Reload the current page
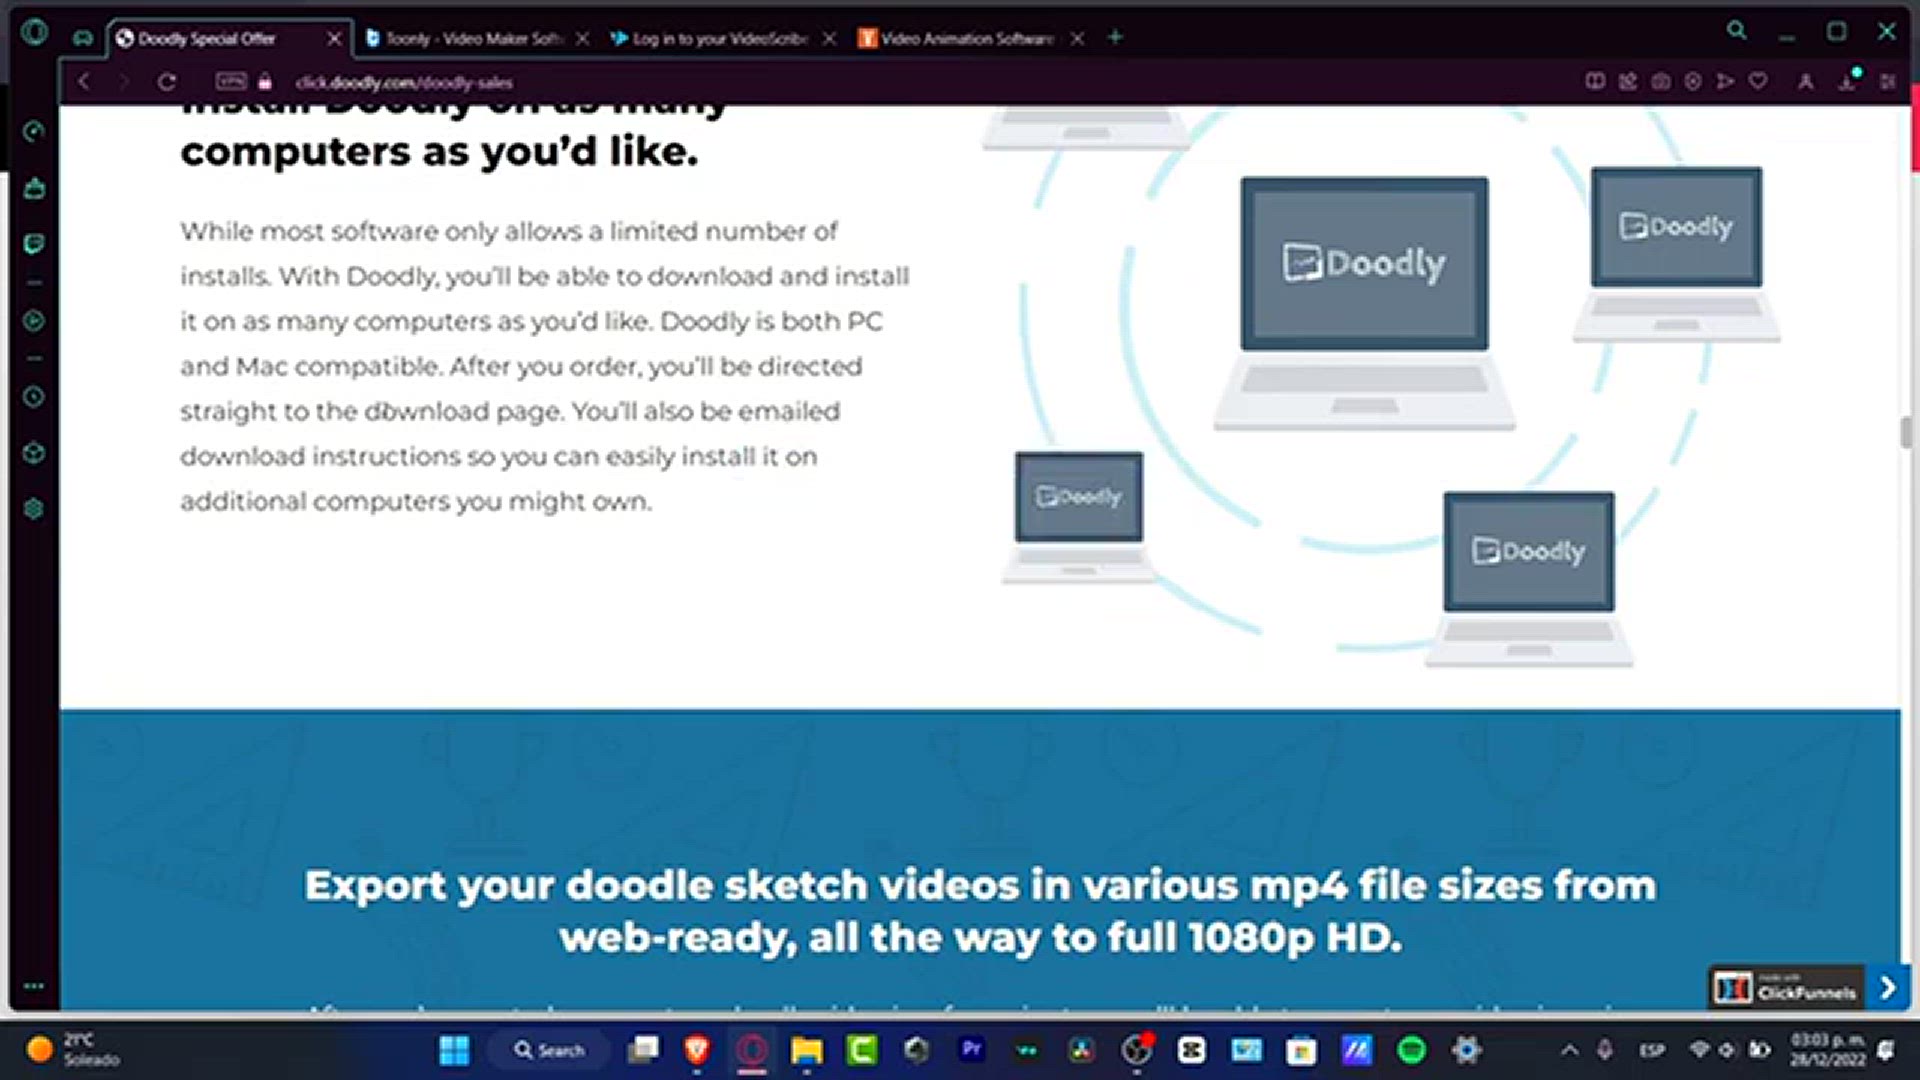 click(x=166, y=82)
